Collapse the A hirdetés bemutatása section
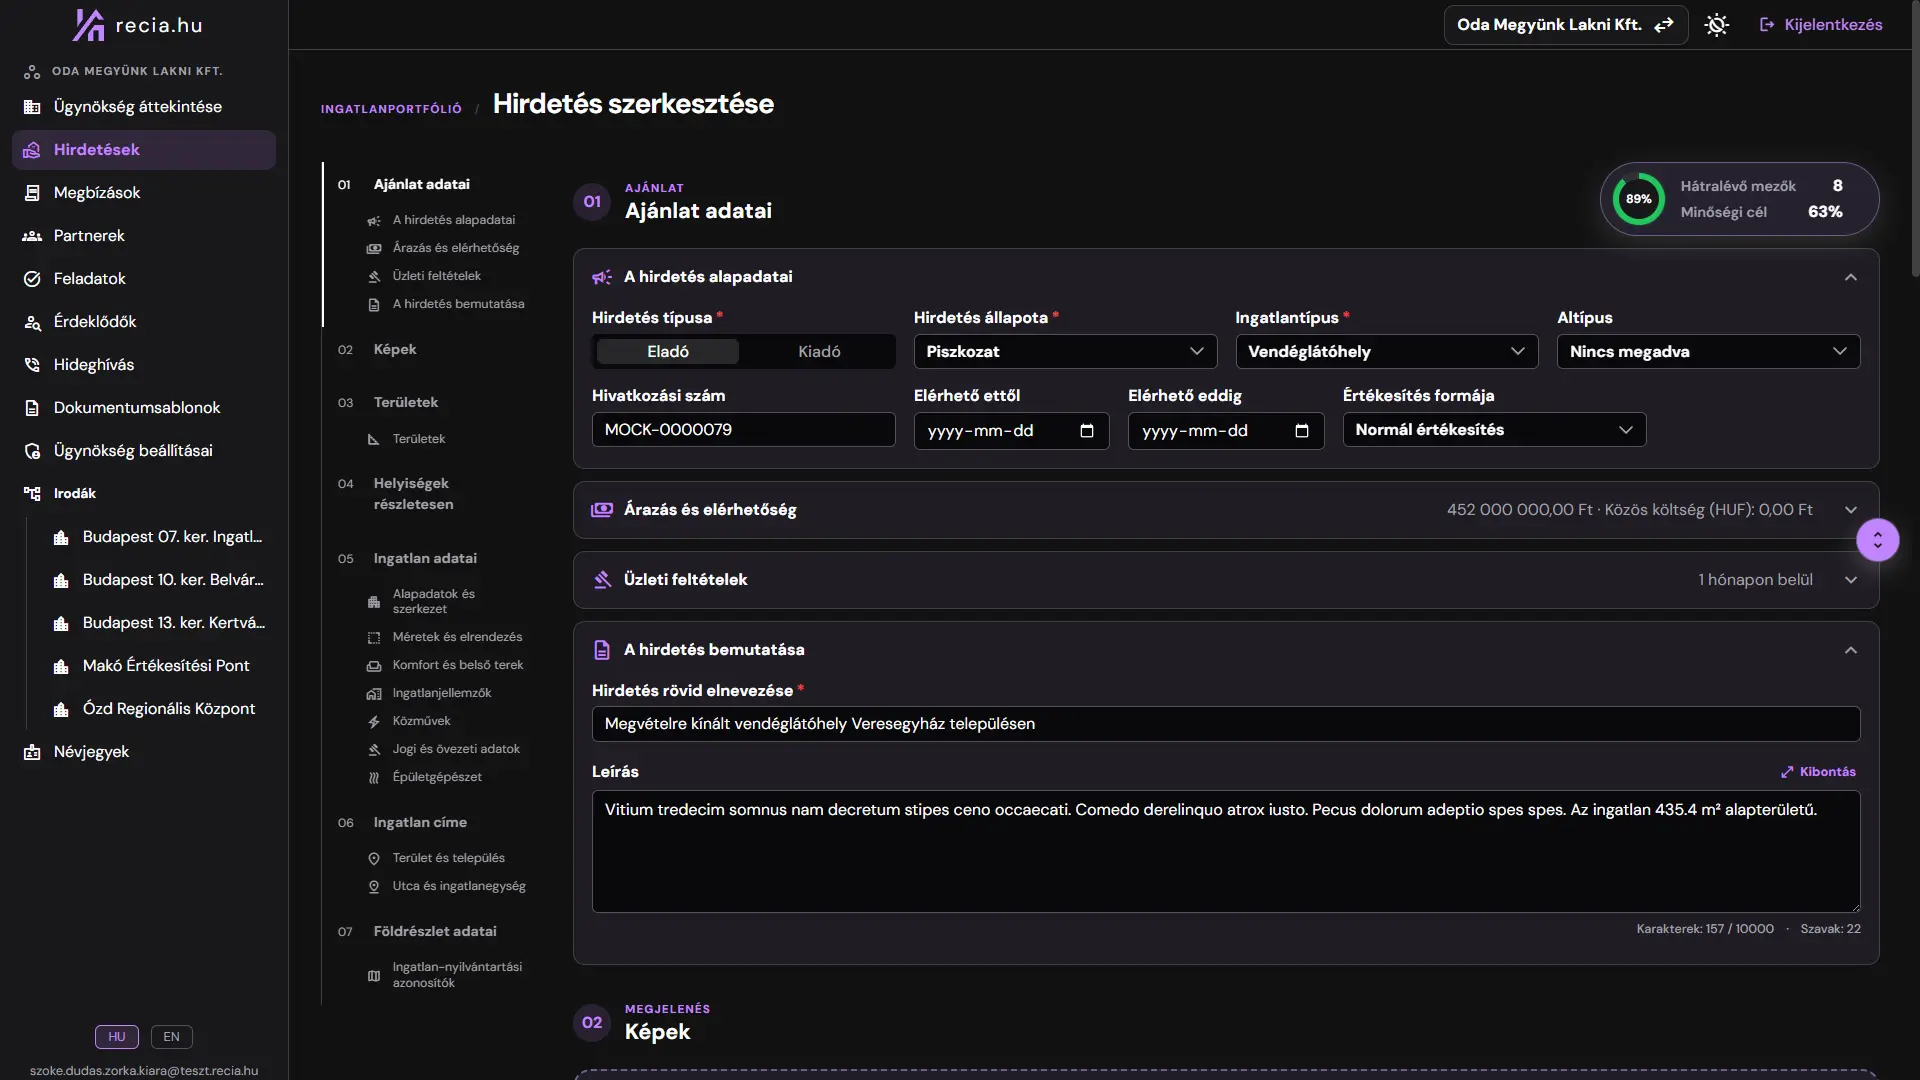Viewport: 1920px width, 1080px height. click(1851, 650)
